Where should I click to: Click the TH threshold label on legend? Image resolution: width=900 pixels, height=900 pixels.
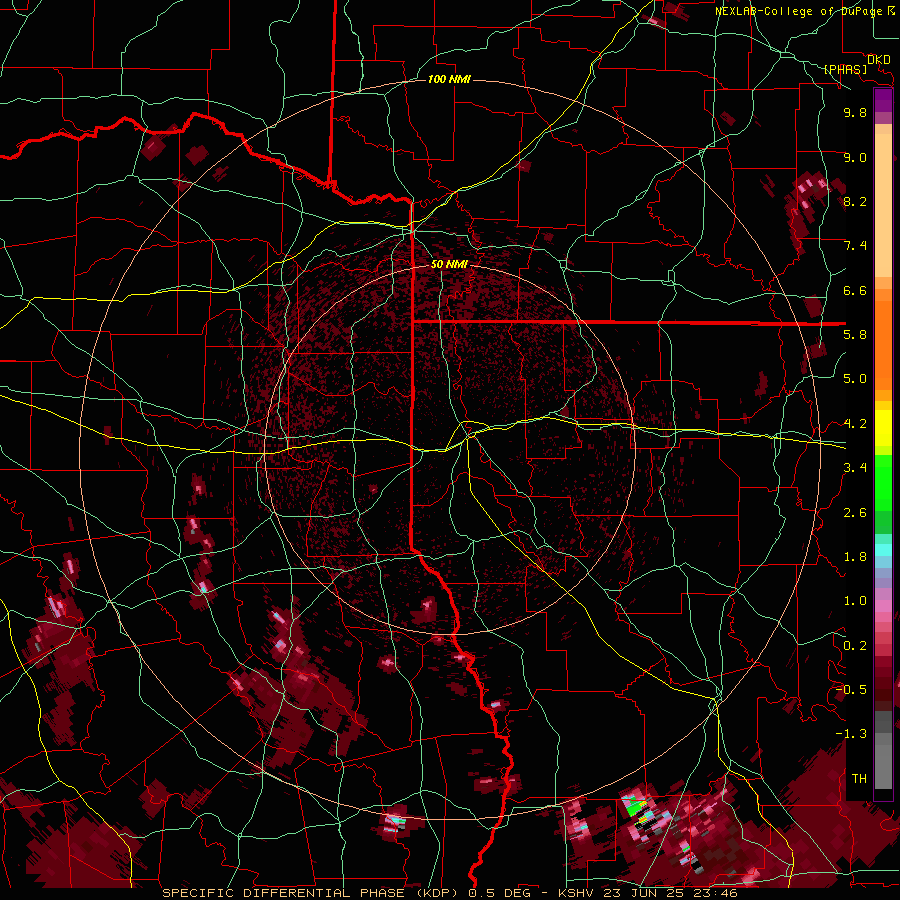pyautogui.click(x=859, y=779)
